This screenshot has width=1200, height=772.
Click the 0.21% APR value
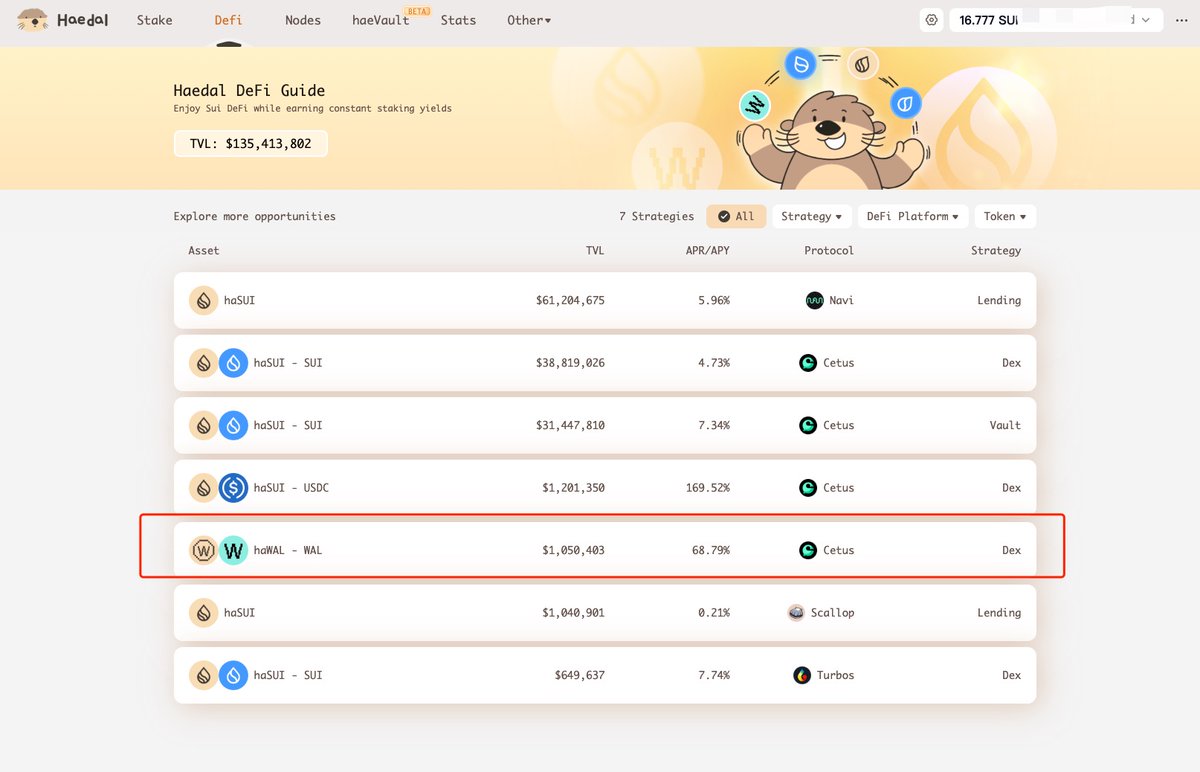click(714, 613)
